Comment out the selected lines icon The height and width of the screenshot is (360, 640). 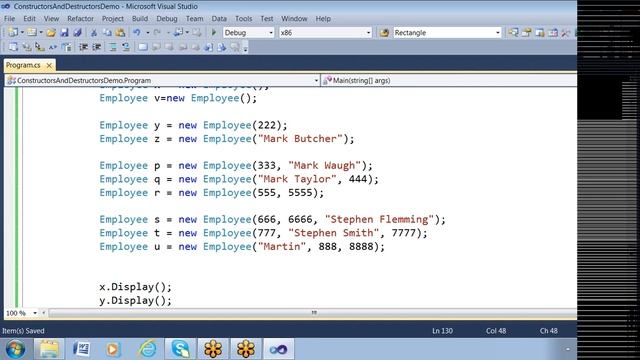coord(113,47)
